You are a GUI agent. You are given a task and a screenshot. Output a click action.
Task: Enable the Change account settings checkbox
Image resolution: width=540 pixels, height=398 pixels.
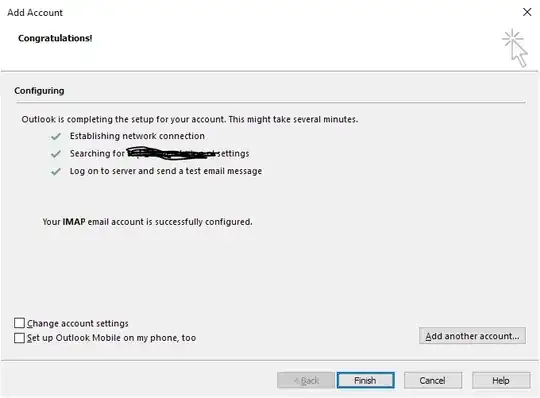[20, 323]
